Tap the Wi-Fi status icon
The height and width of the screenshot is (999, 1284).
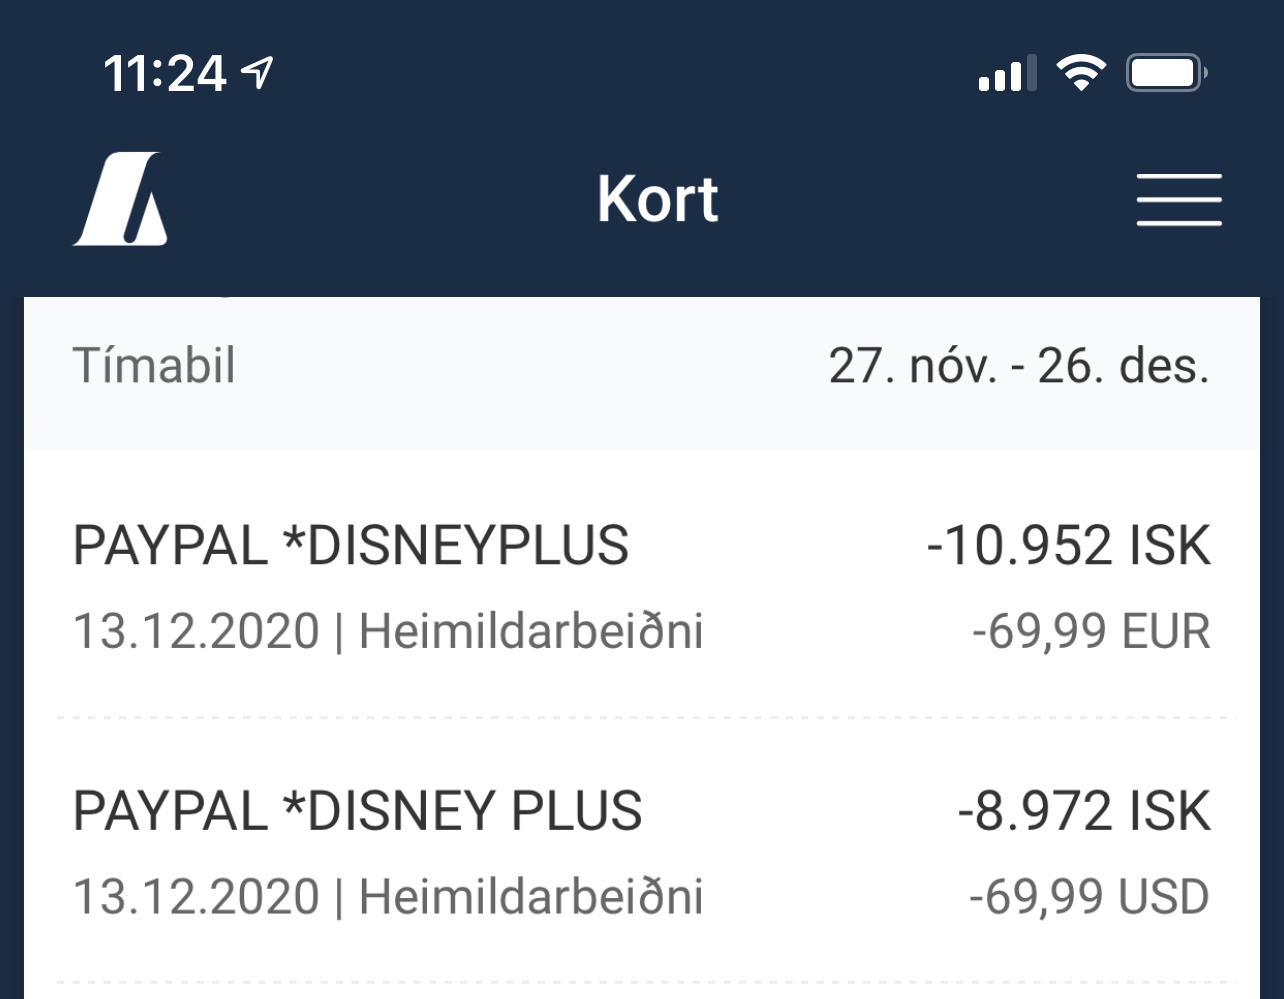tap(1081, 73)
